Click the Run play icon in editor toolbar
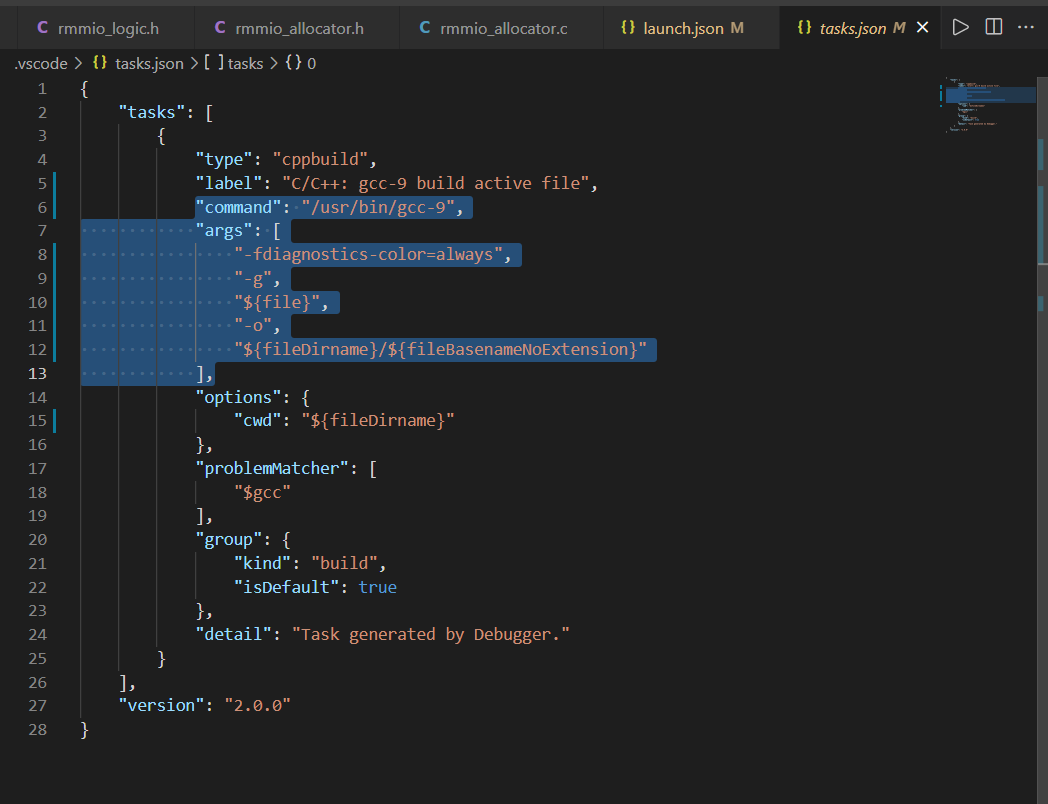This screenshot has height=804, width=1048. click(x=960, y=28)
